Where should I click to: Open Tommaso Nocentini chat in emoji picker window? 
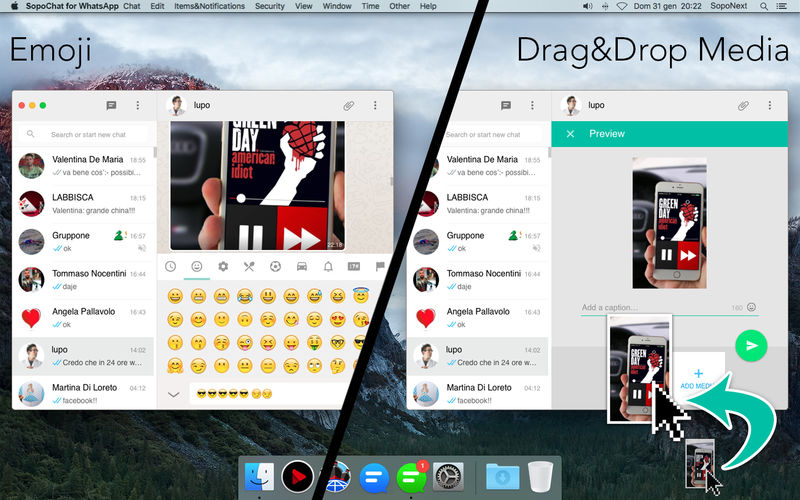click(83, 280)
